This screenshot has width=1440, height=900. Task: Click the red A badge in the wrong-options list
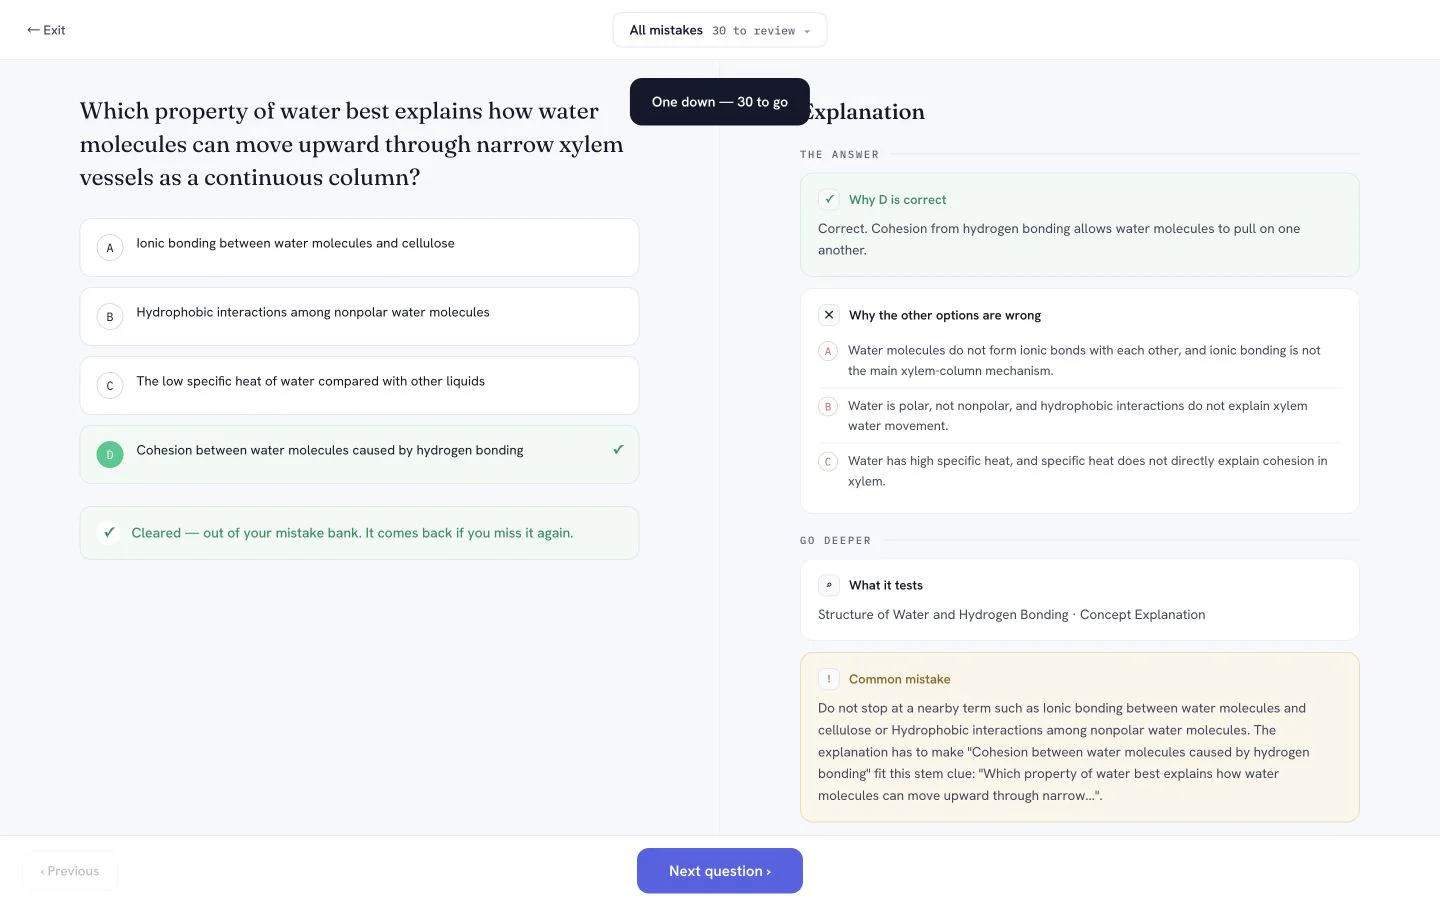[828, 351]
